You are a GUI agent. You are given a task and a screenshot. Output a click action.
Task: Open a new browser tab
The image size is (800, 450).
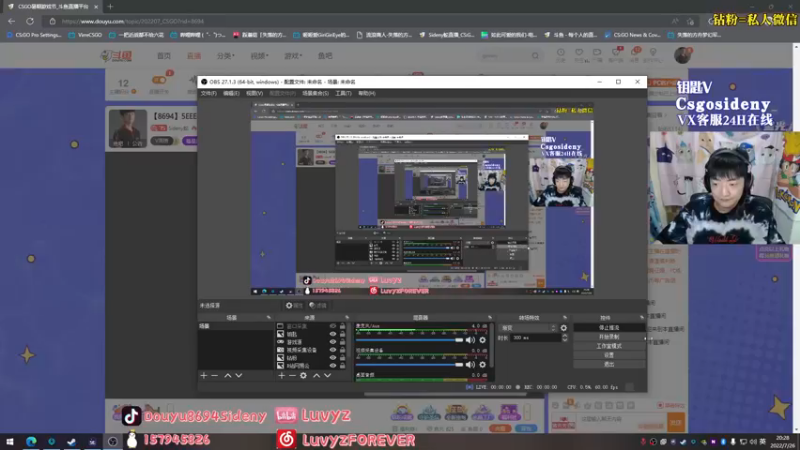tap(110, 6)
